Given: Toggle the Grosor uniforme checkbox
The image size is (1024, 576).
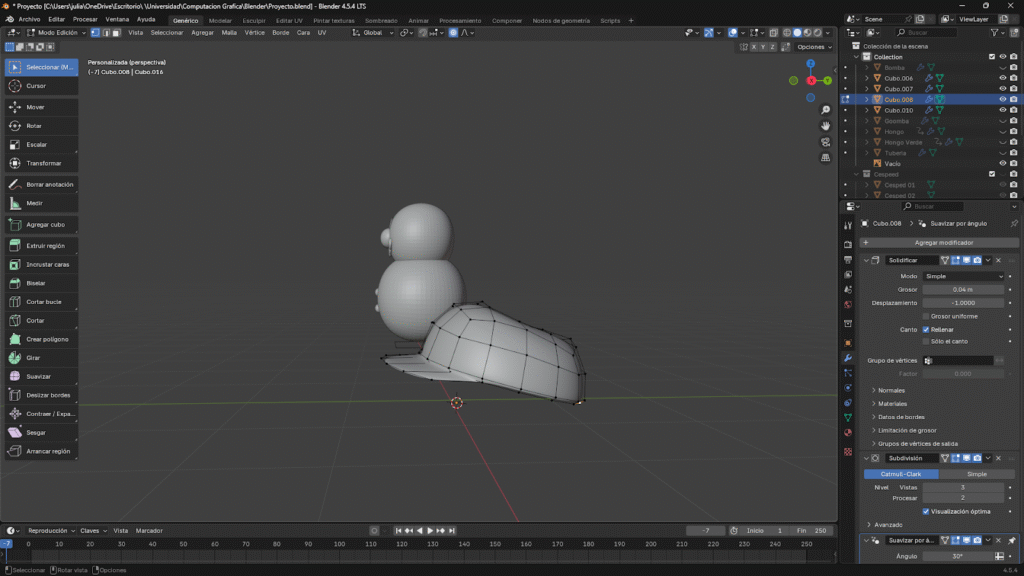Looking at the screenshot, I should (926, 316).
